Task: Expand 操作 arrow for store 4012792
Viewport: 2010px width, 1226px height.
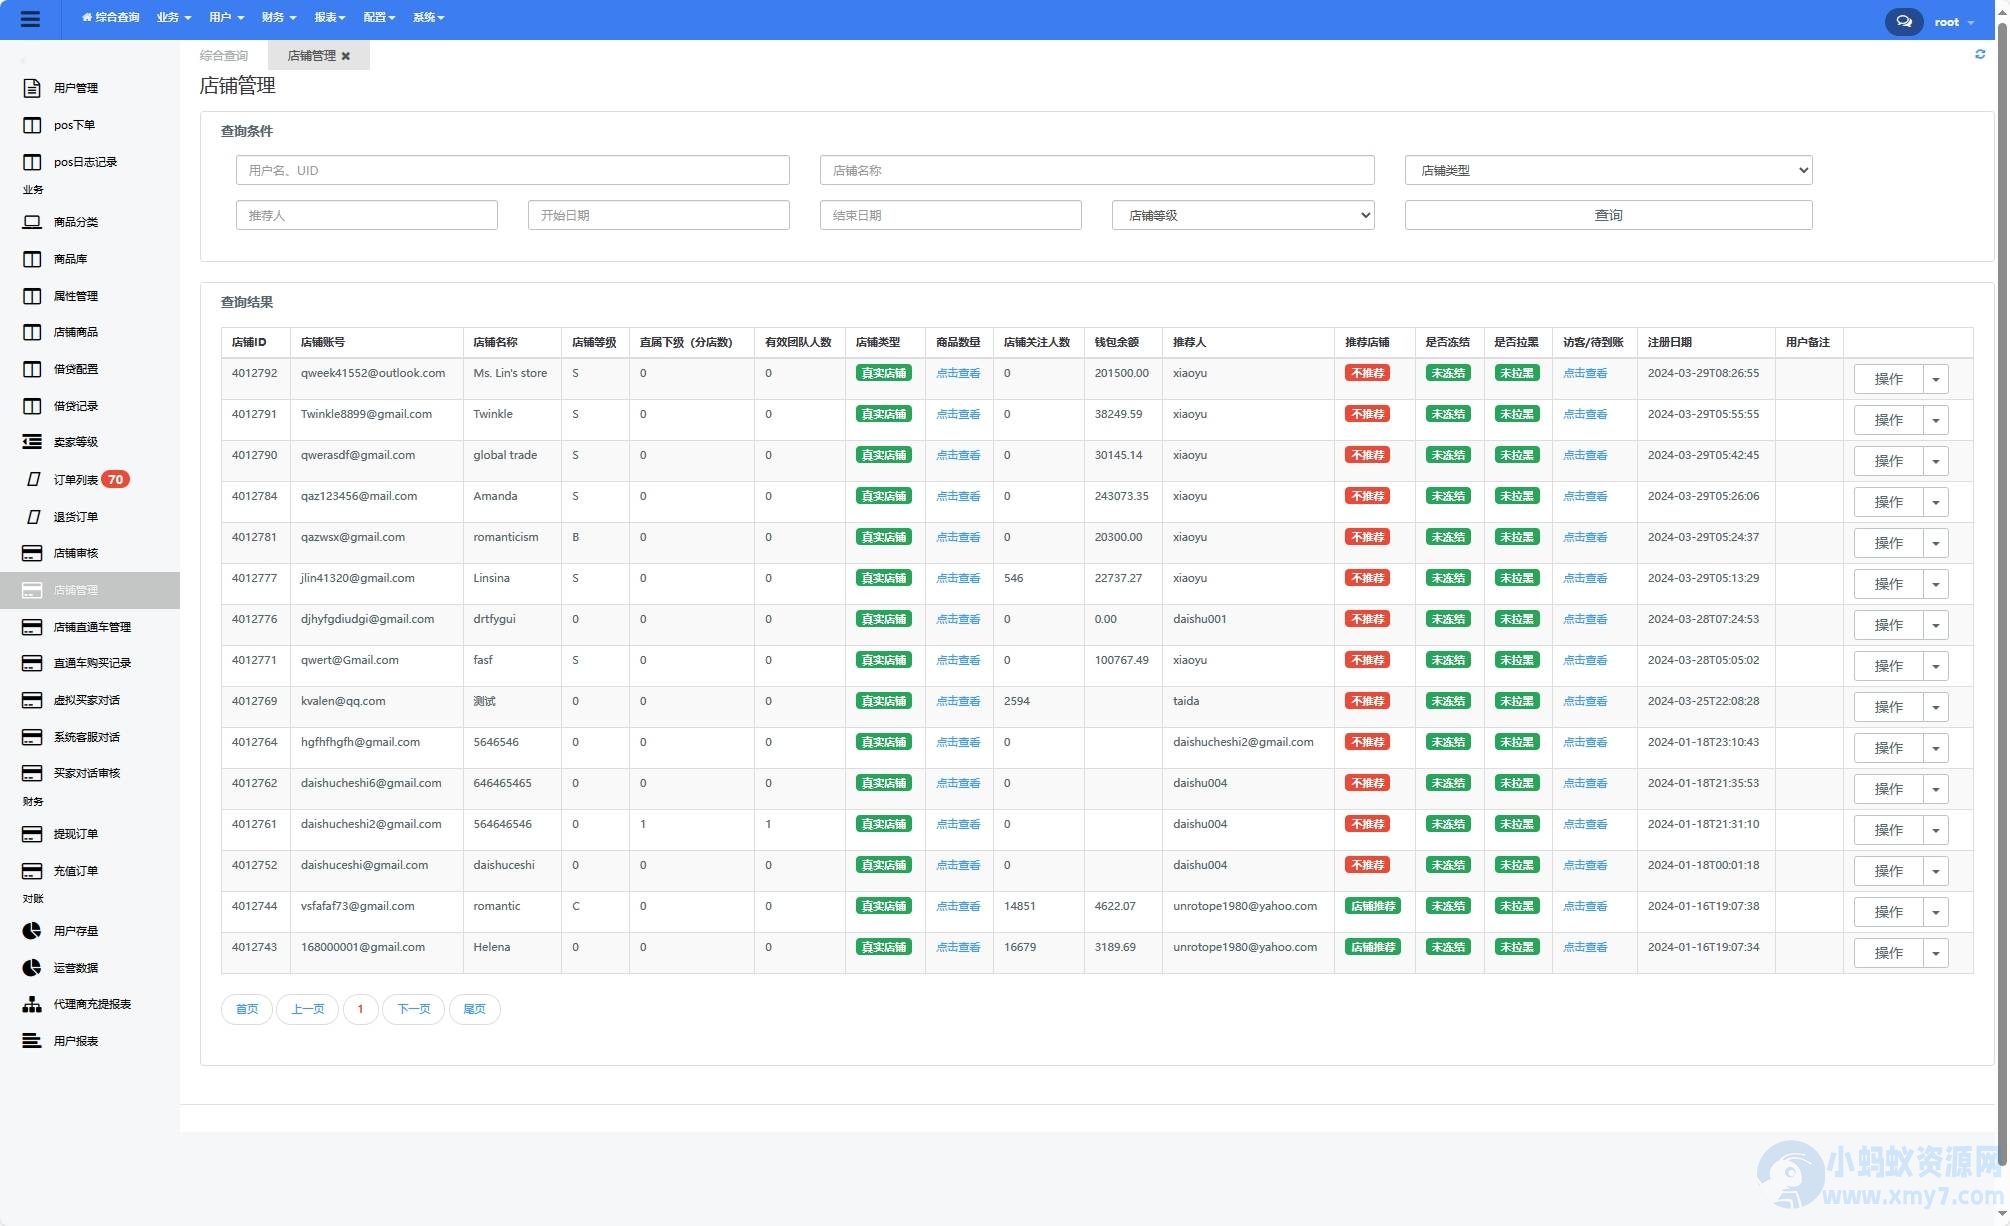Action: [1936, 379]
